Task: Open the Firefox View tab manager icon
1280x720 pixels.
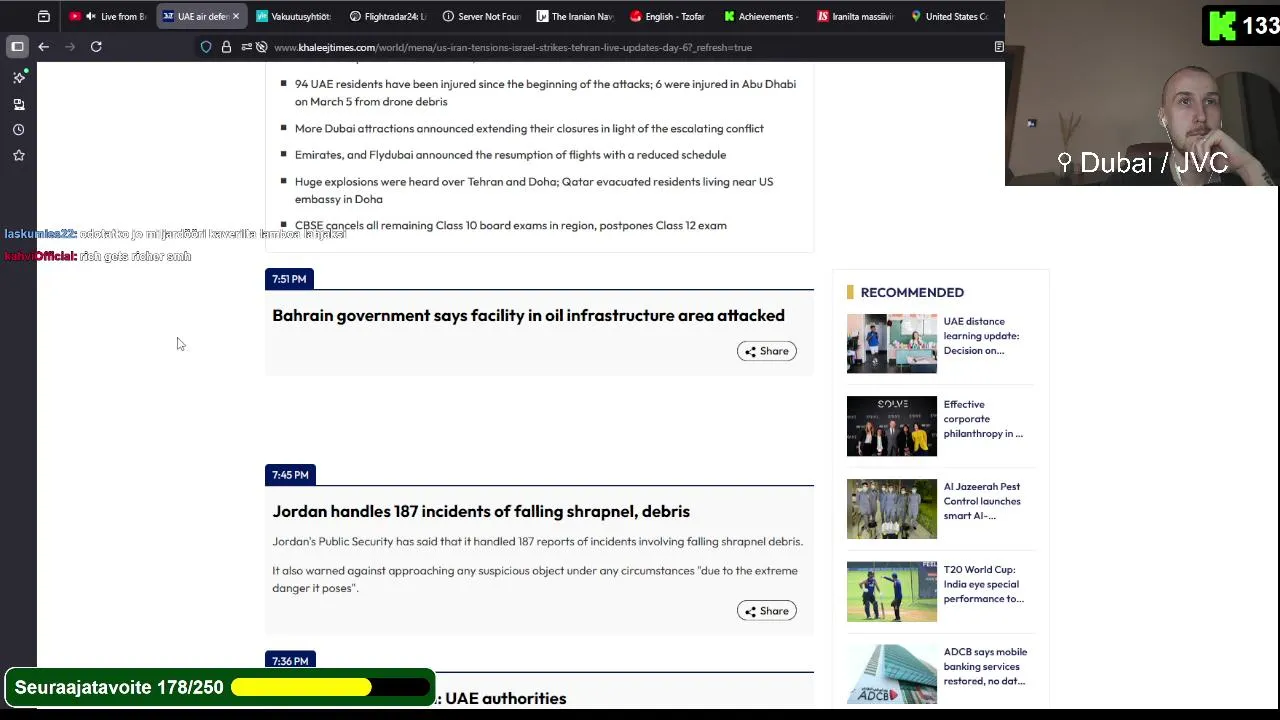Action: pos(43,16)
